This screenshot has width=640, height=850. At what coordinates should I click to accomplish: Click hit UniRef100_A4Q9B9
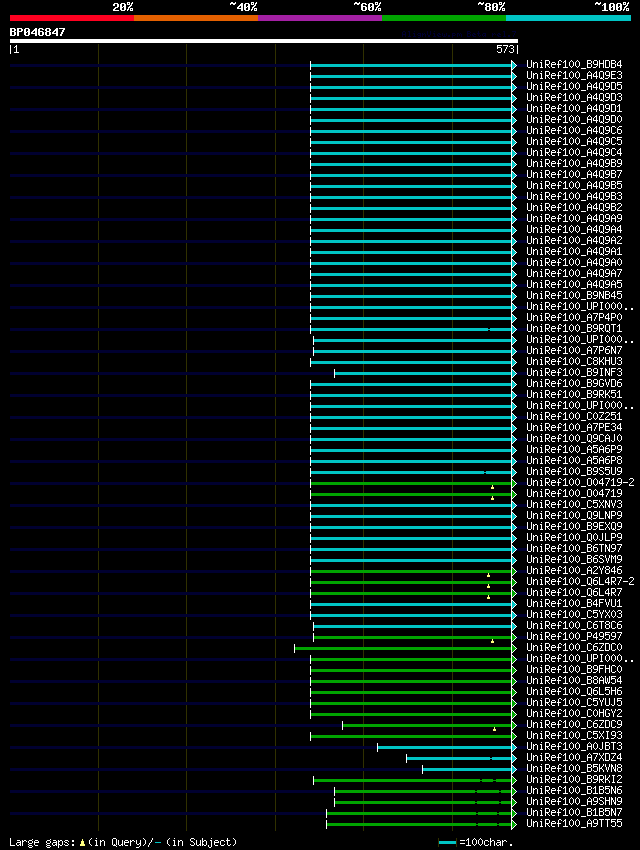pos(574,163)
